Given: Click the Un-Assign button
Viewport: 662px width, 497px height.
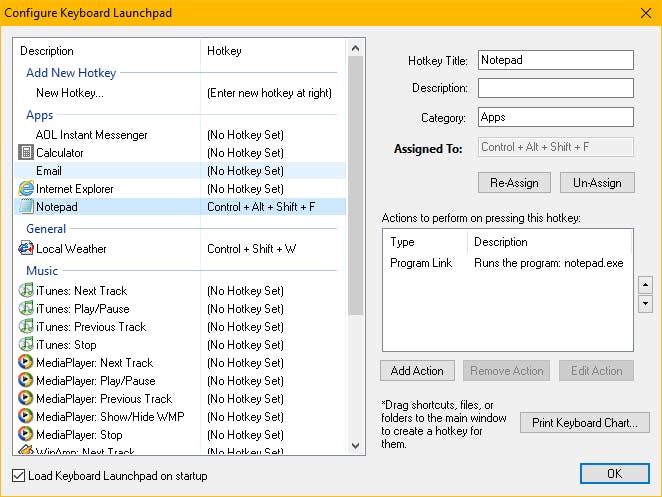Looking at the screenshot, I should pyautogui.click(x=596, y=183).
